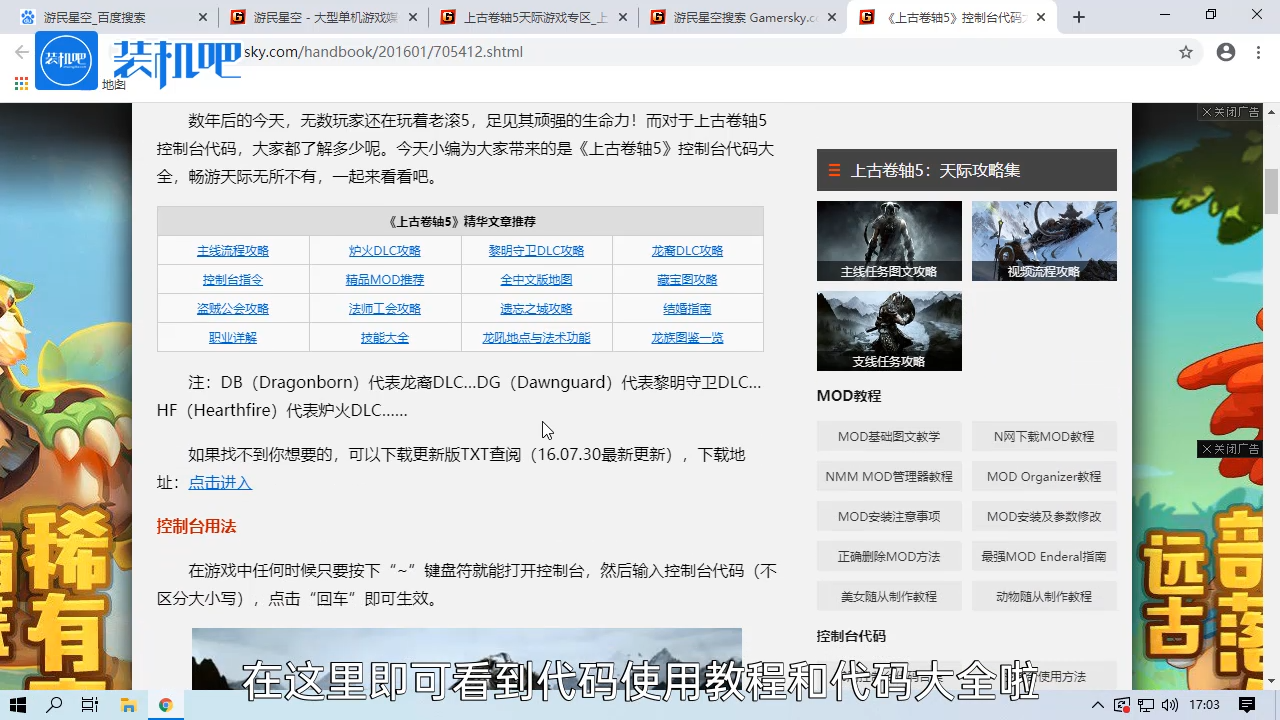The height and width of the screenshot is (720, 1280).
Task: Open Task View from the taskbar
Action: pos(90,705)
